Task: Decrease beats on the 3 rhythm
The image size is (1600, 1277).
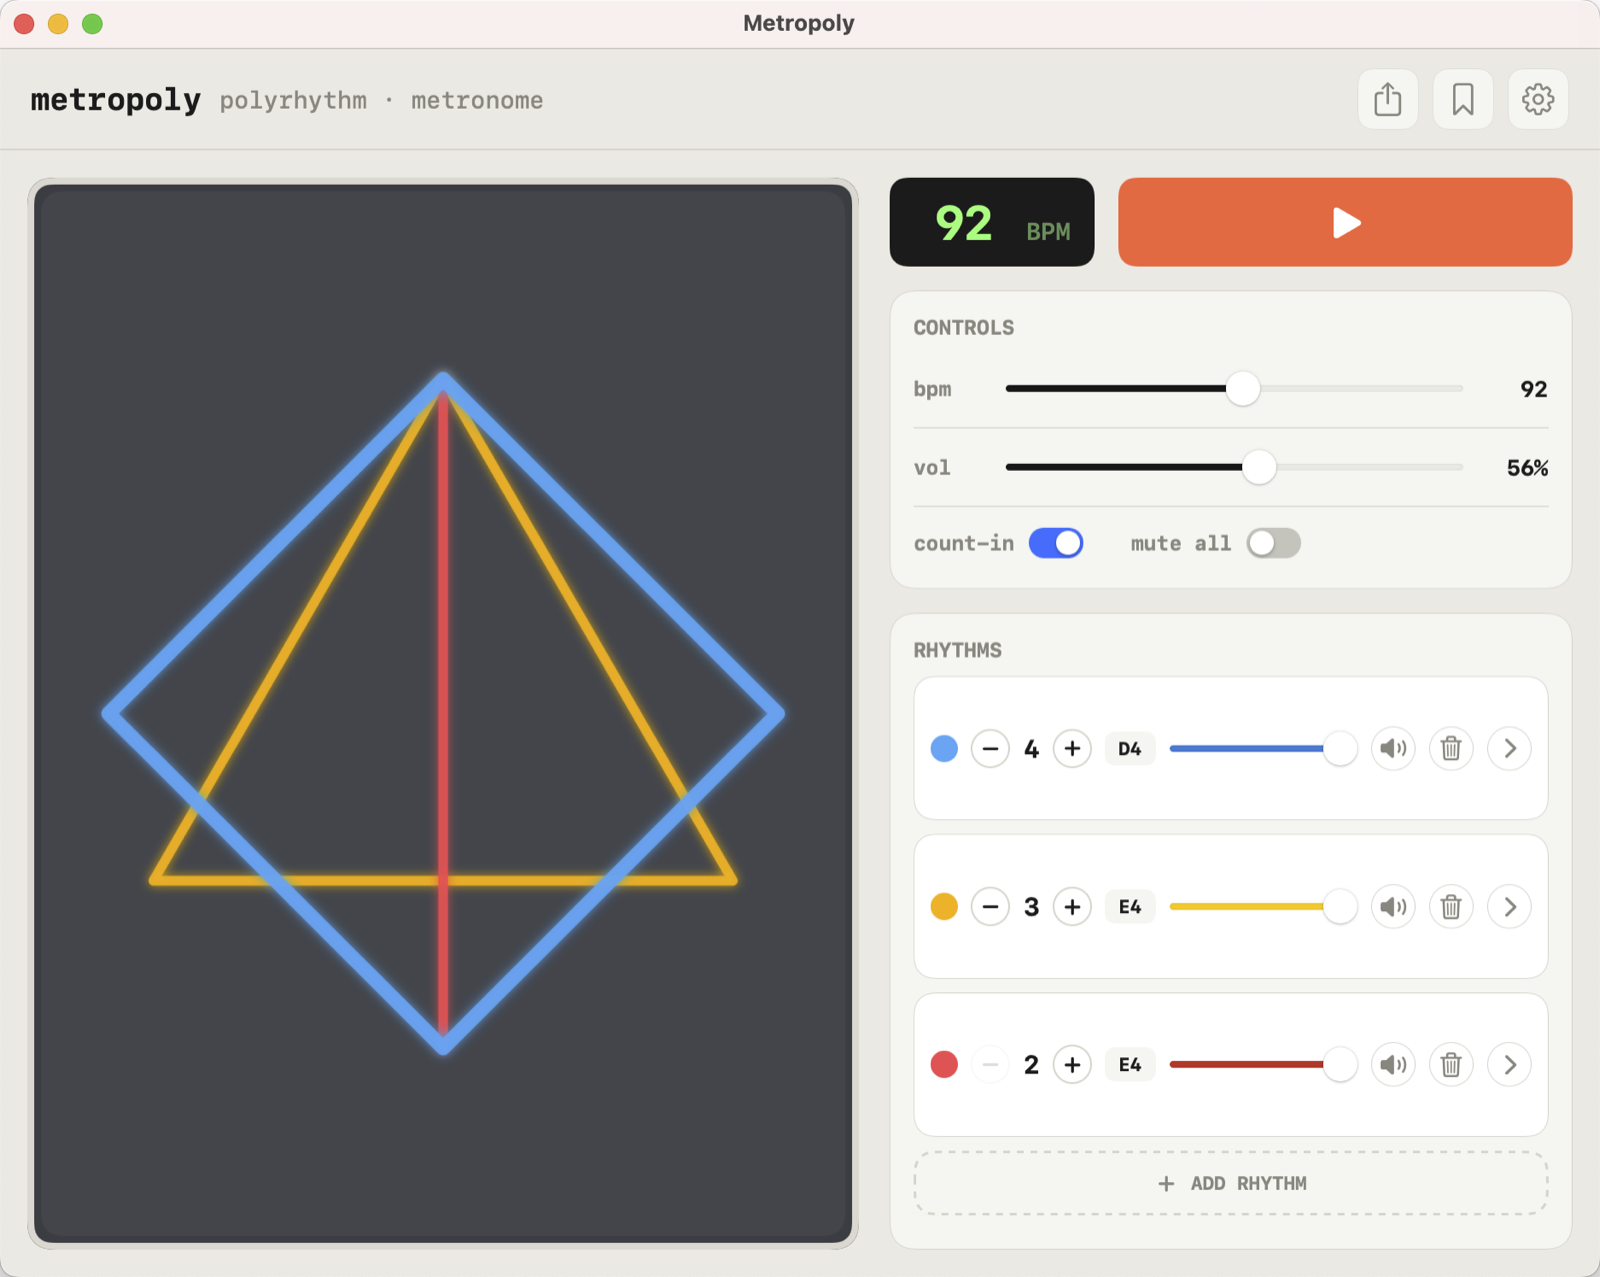Action: [x=990, y=906]
